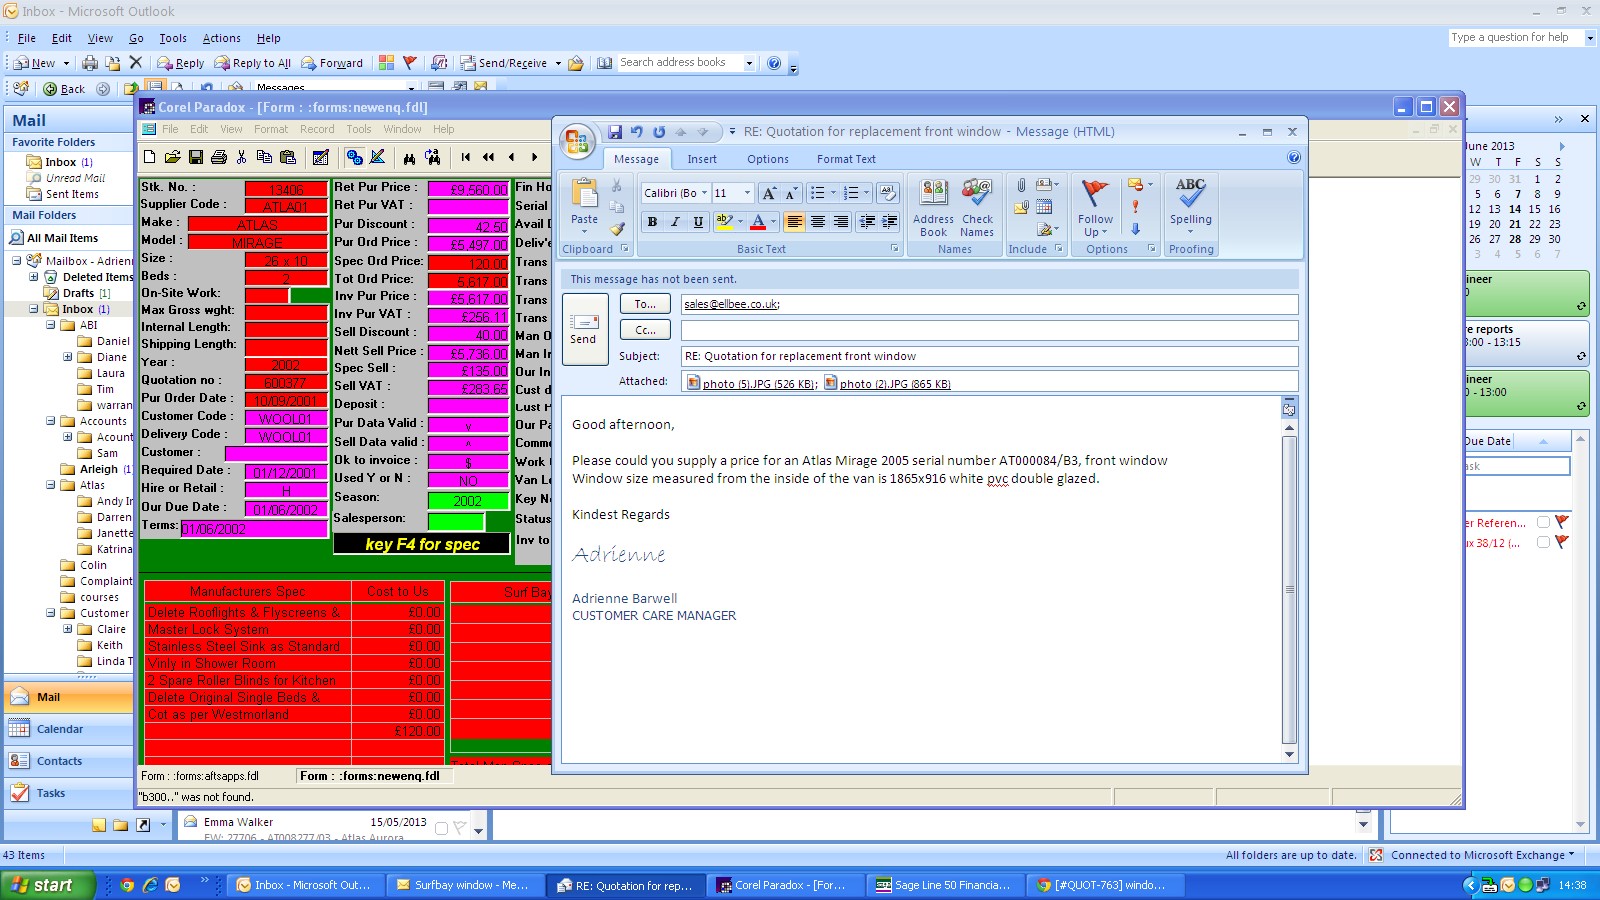The height and width of the screenshot is (900, 1600).
Task: Click the Cc... button
Action: click(645, 330)
